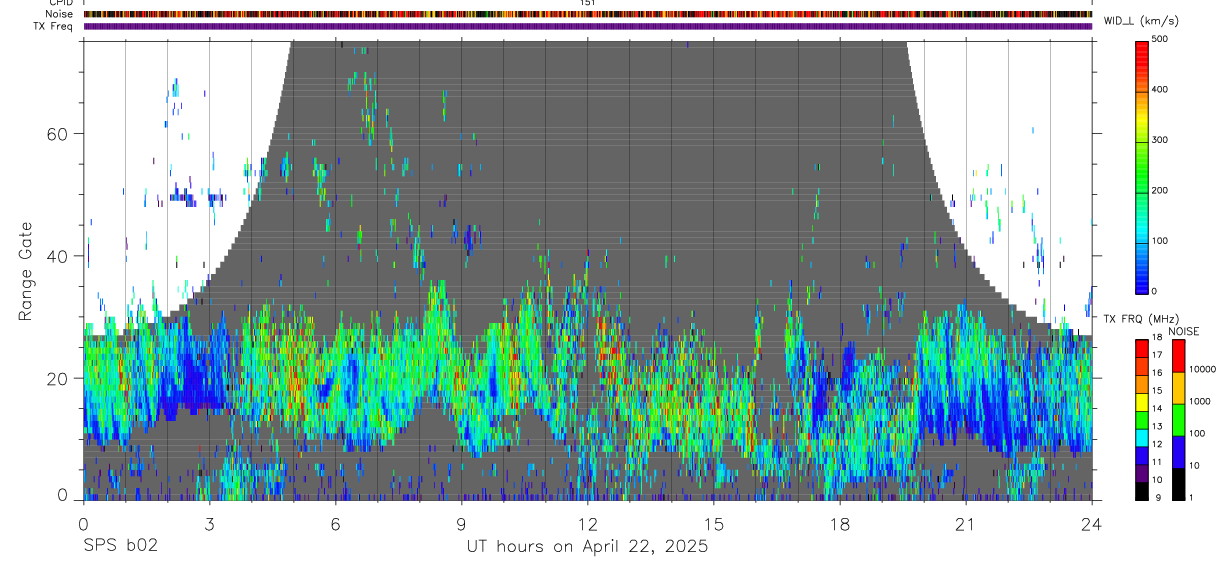The image size is (1228, 567).
Task: Click the TX FRQ (MHz) color scale
Action: pyautogui.click(x=1142, y=419)
